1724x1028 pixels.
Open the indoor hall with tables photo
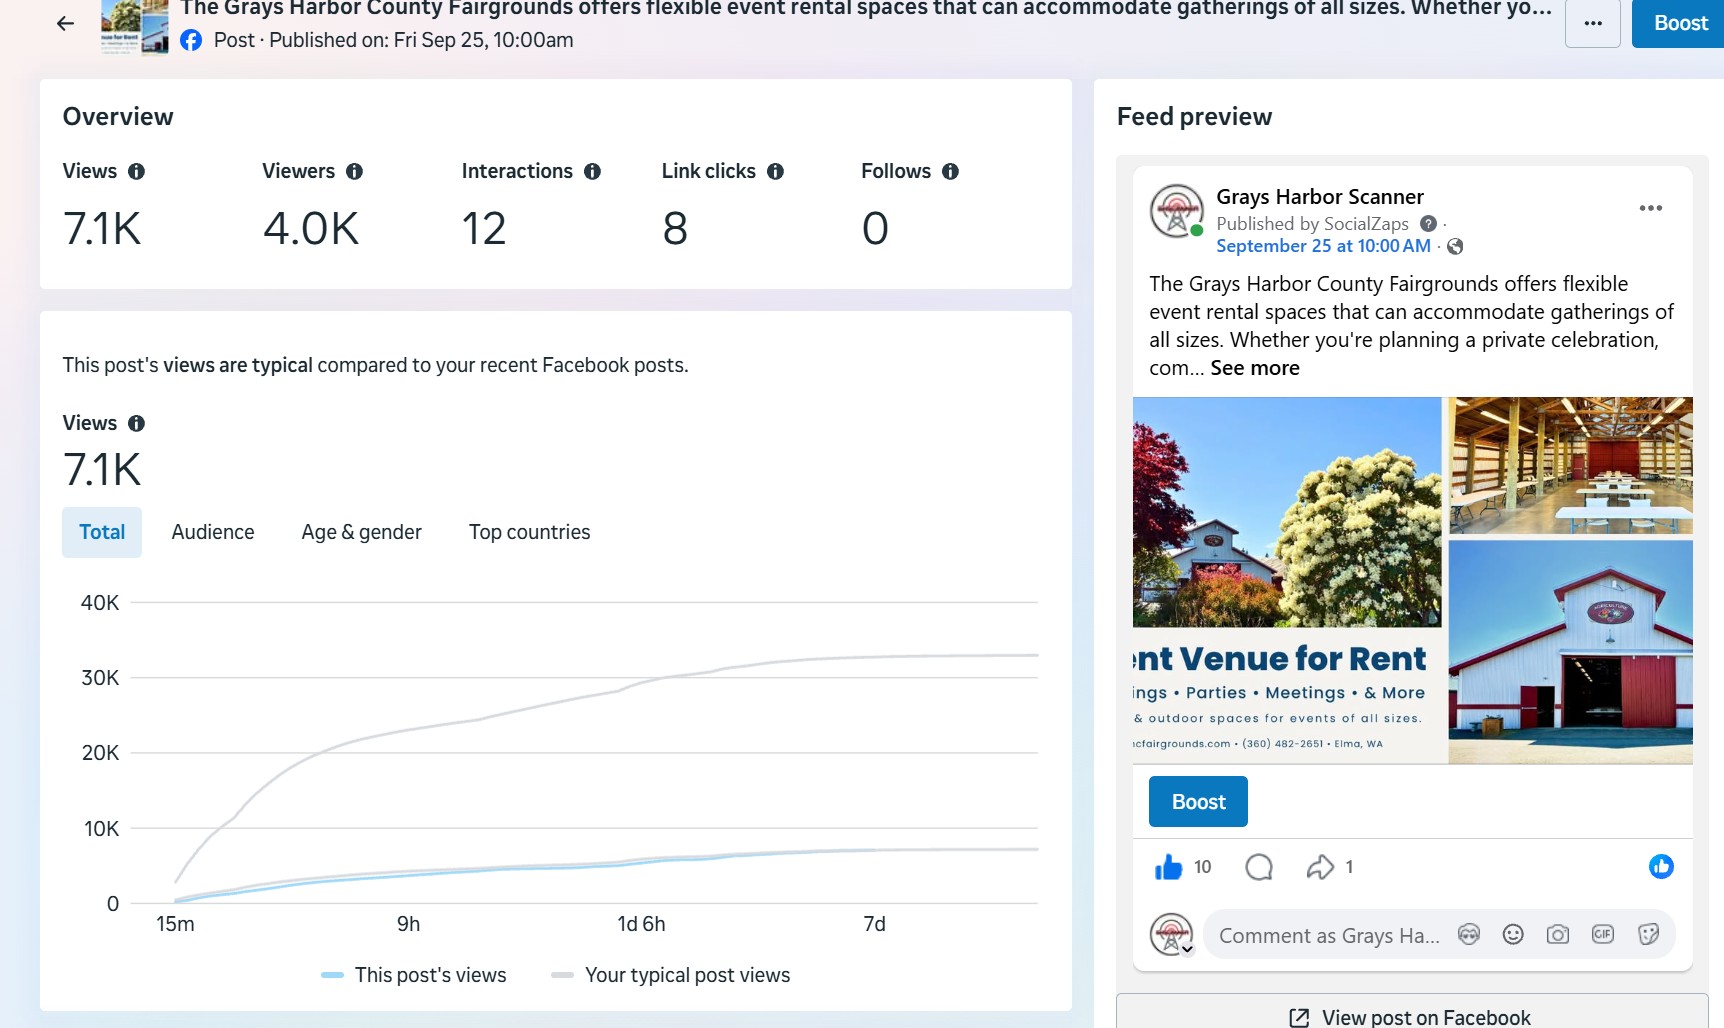(x=1571, y=465)
